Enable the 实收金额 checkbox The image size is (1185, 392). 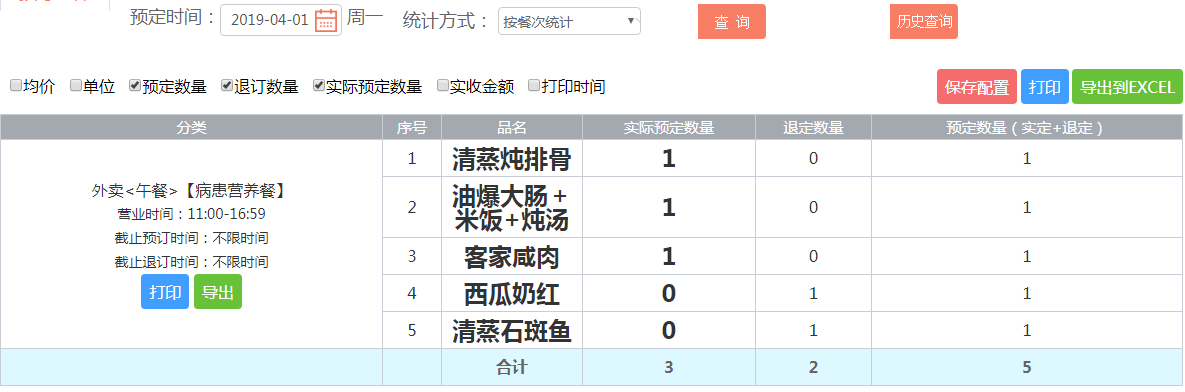click(443, 86)
